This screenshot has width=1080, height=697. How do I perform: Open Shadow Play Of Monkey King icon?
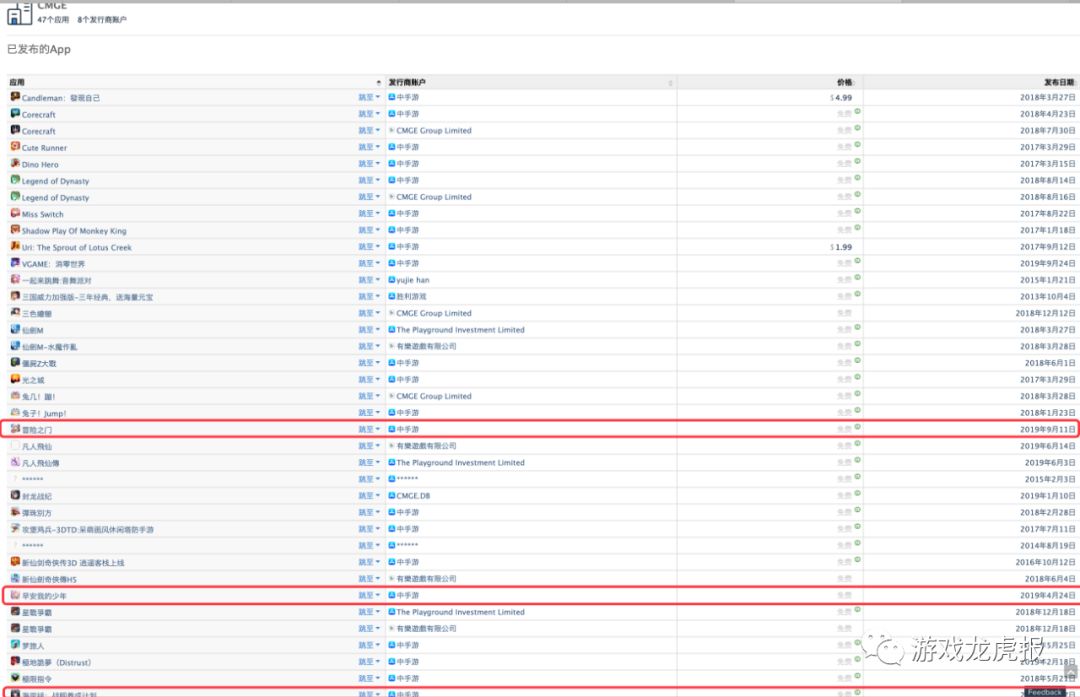15,229
